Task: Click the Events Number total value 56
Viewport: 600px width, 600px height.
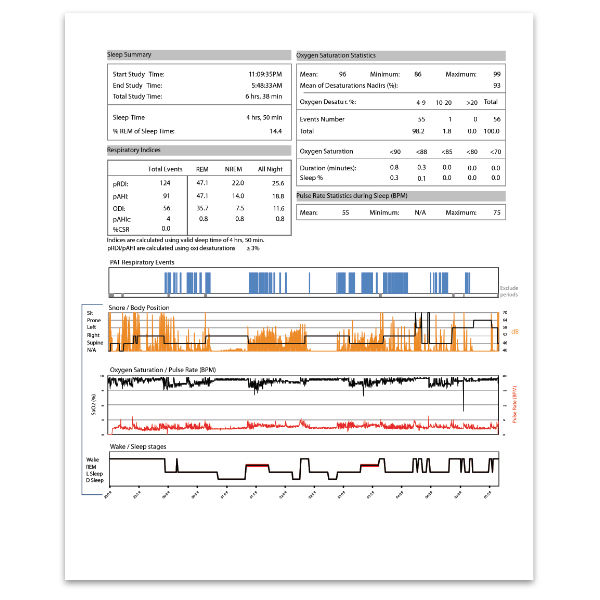Action: pyautogui.click(x=497, y=119)
